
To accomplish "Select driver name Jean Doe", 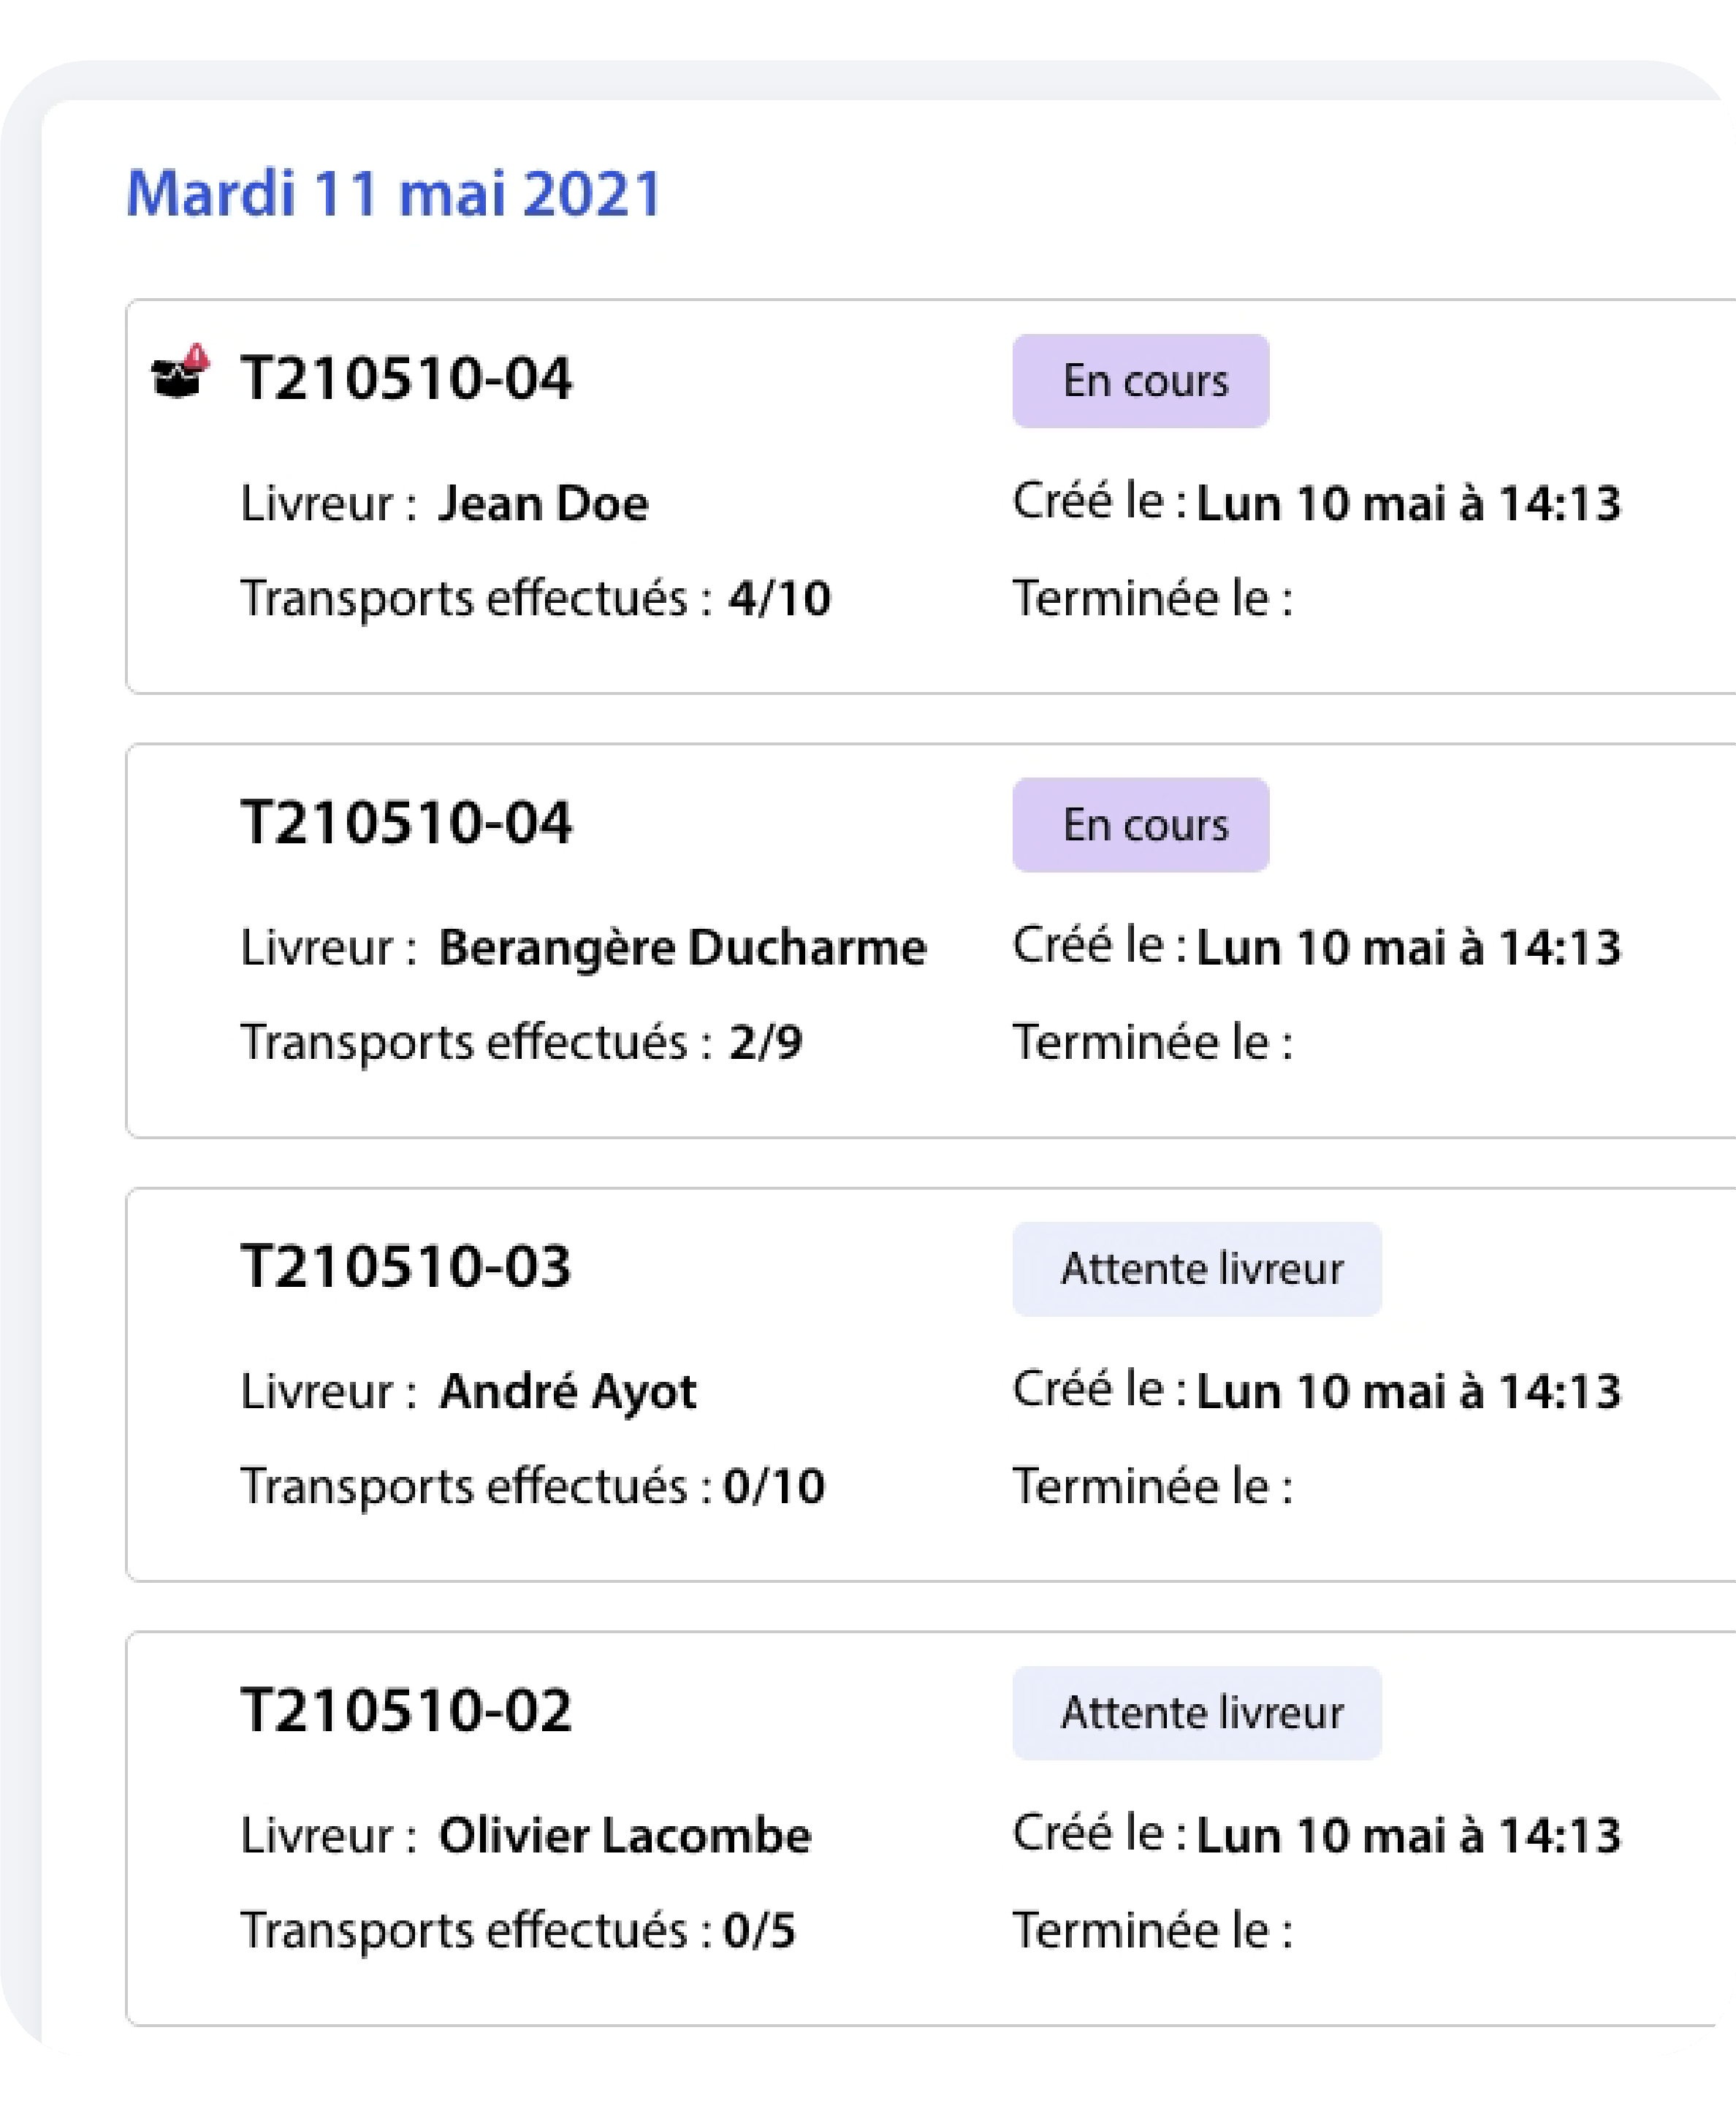I will coord(543,503).
